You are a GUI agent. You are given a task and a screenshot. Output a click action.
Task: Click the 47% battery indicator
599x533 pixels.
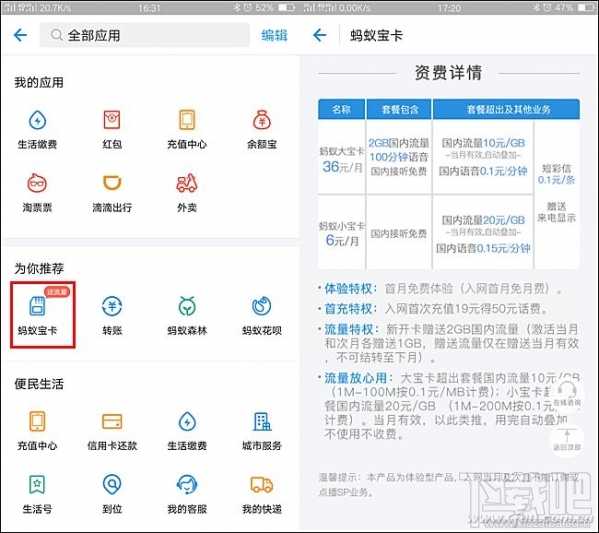pyautogui.click(x=574, y=8)
